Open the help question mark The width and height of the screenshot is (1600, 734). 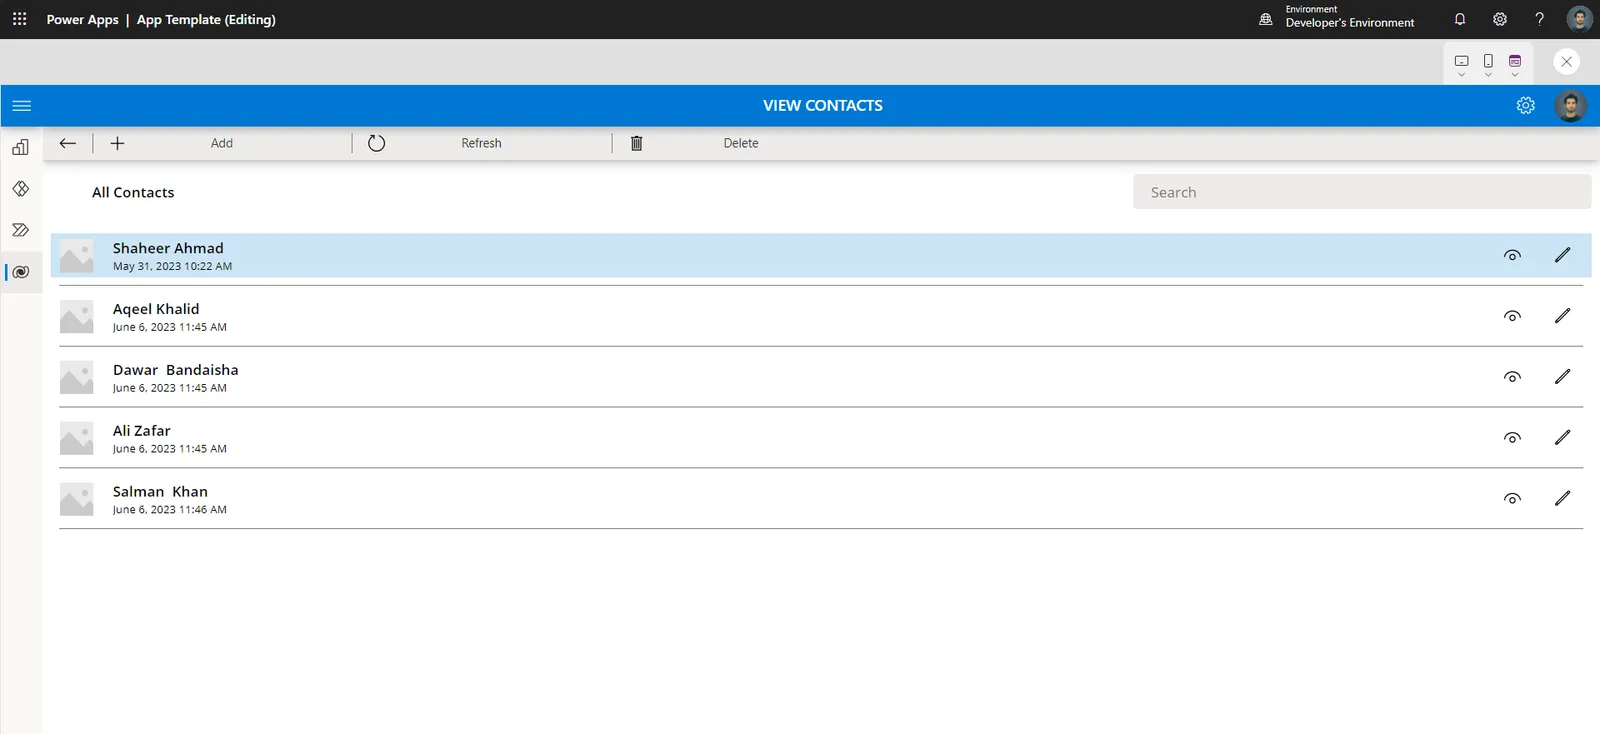[x=1539, y=19]
